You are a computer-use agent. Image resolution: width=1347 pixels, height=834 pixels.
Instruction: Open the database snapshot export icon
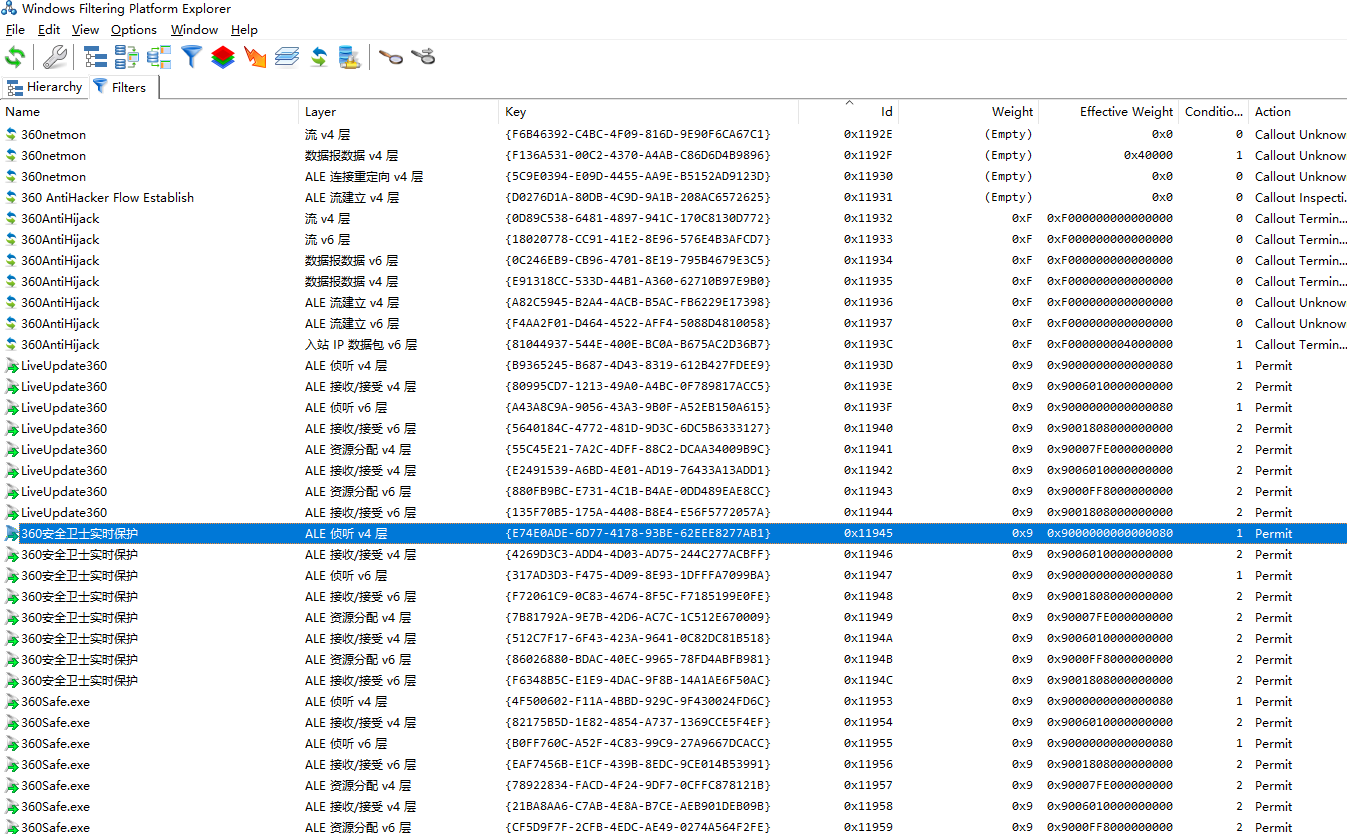click(349, 57)
